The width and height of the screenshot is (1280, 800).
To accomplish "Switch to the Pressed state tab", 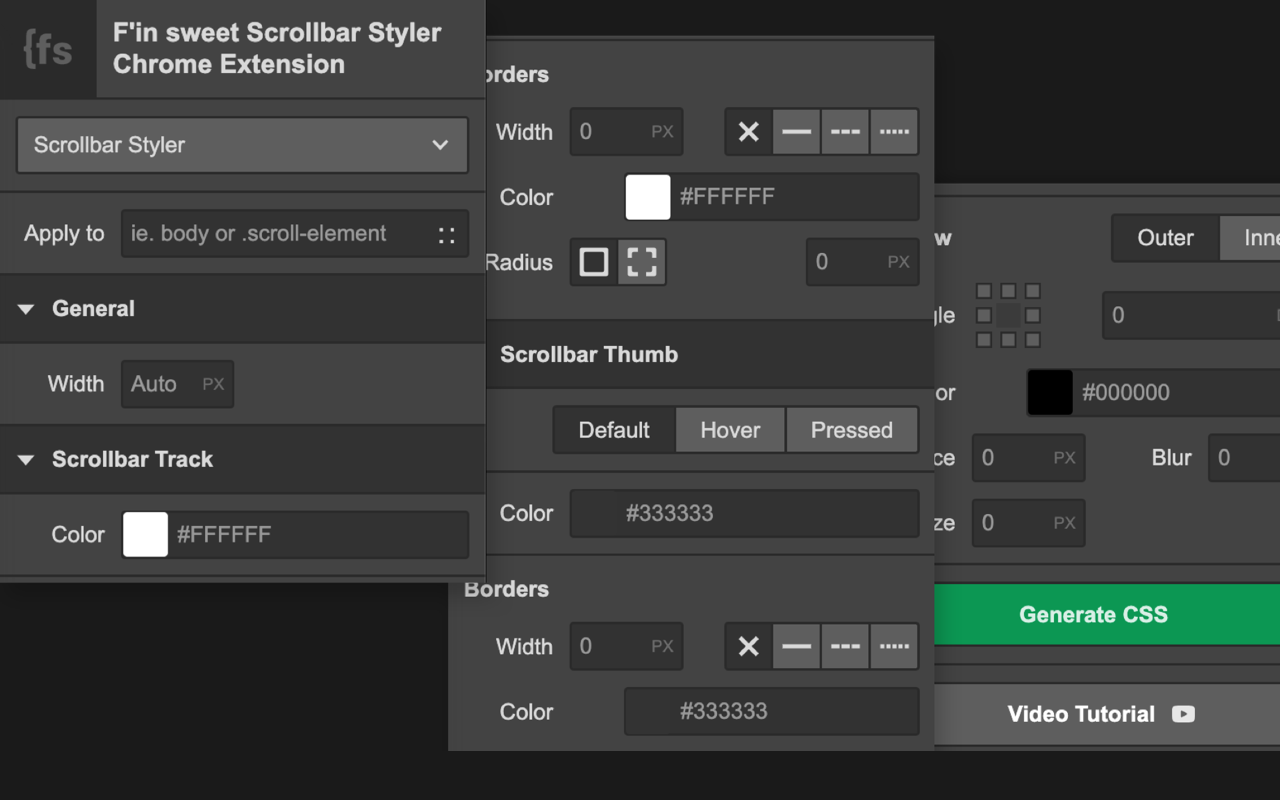I will 852,431.
